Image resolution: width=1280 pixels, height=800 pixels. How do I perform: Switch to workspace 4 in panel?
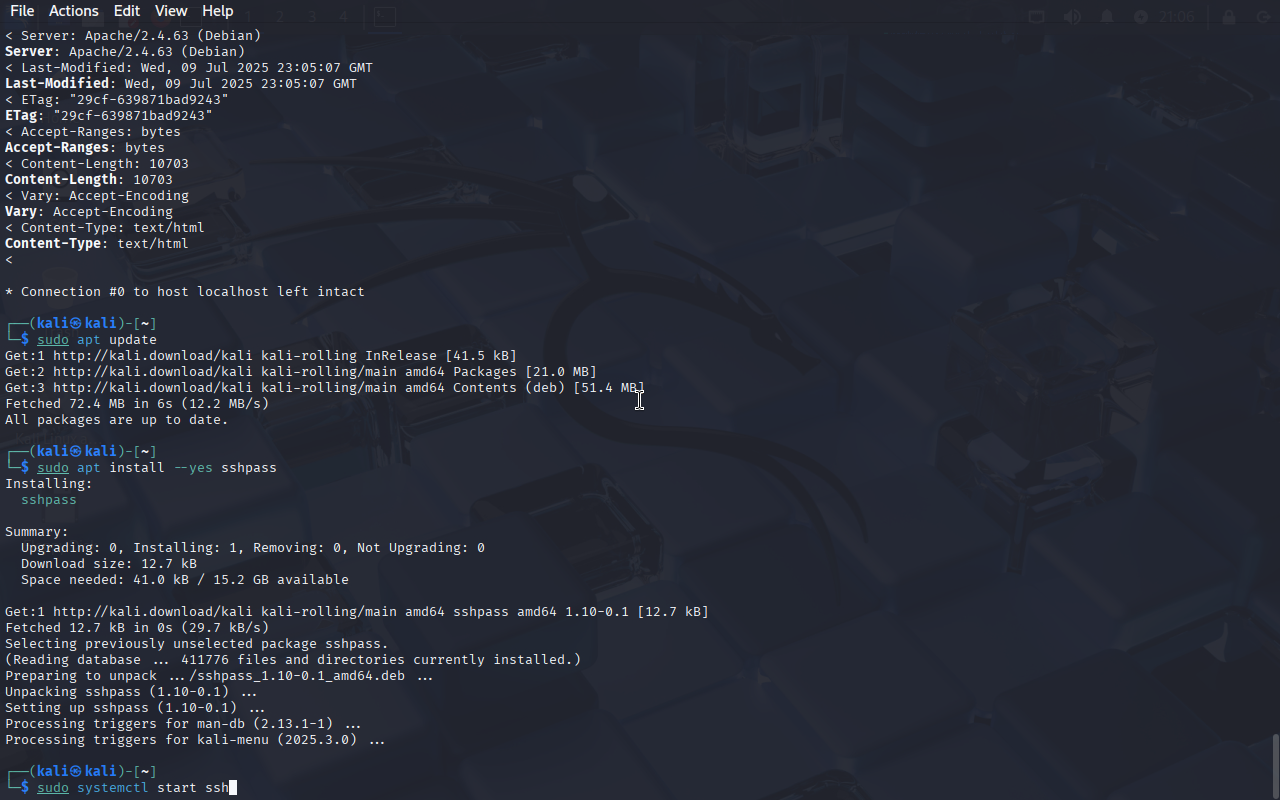point(343,17)
